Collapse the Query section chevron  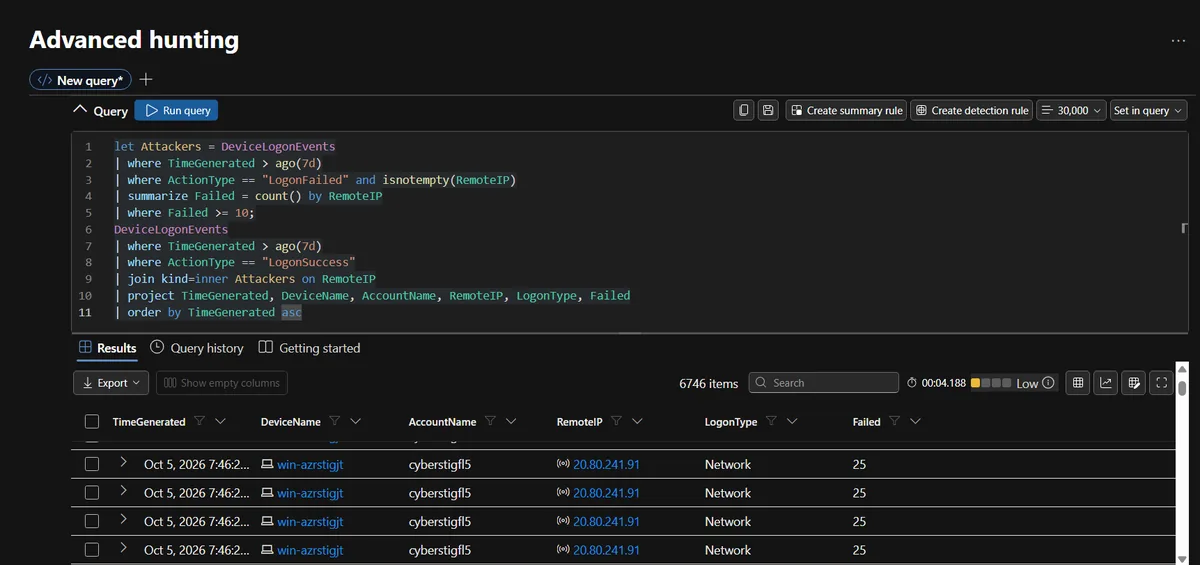click(x=81, y=110)
